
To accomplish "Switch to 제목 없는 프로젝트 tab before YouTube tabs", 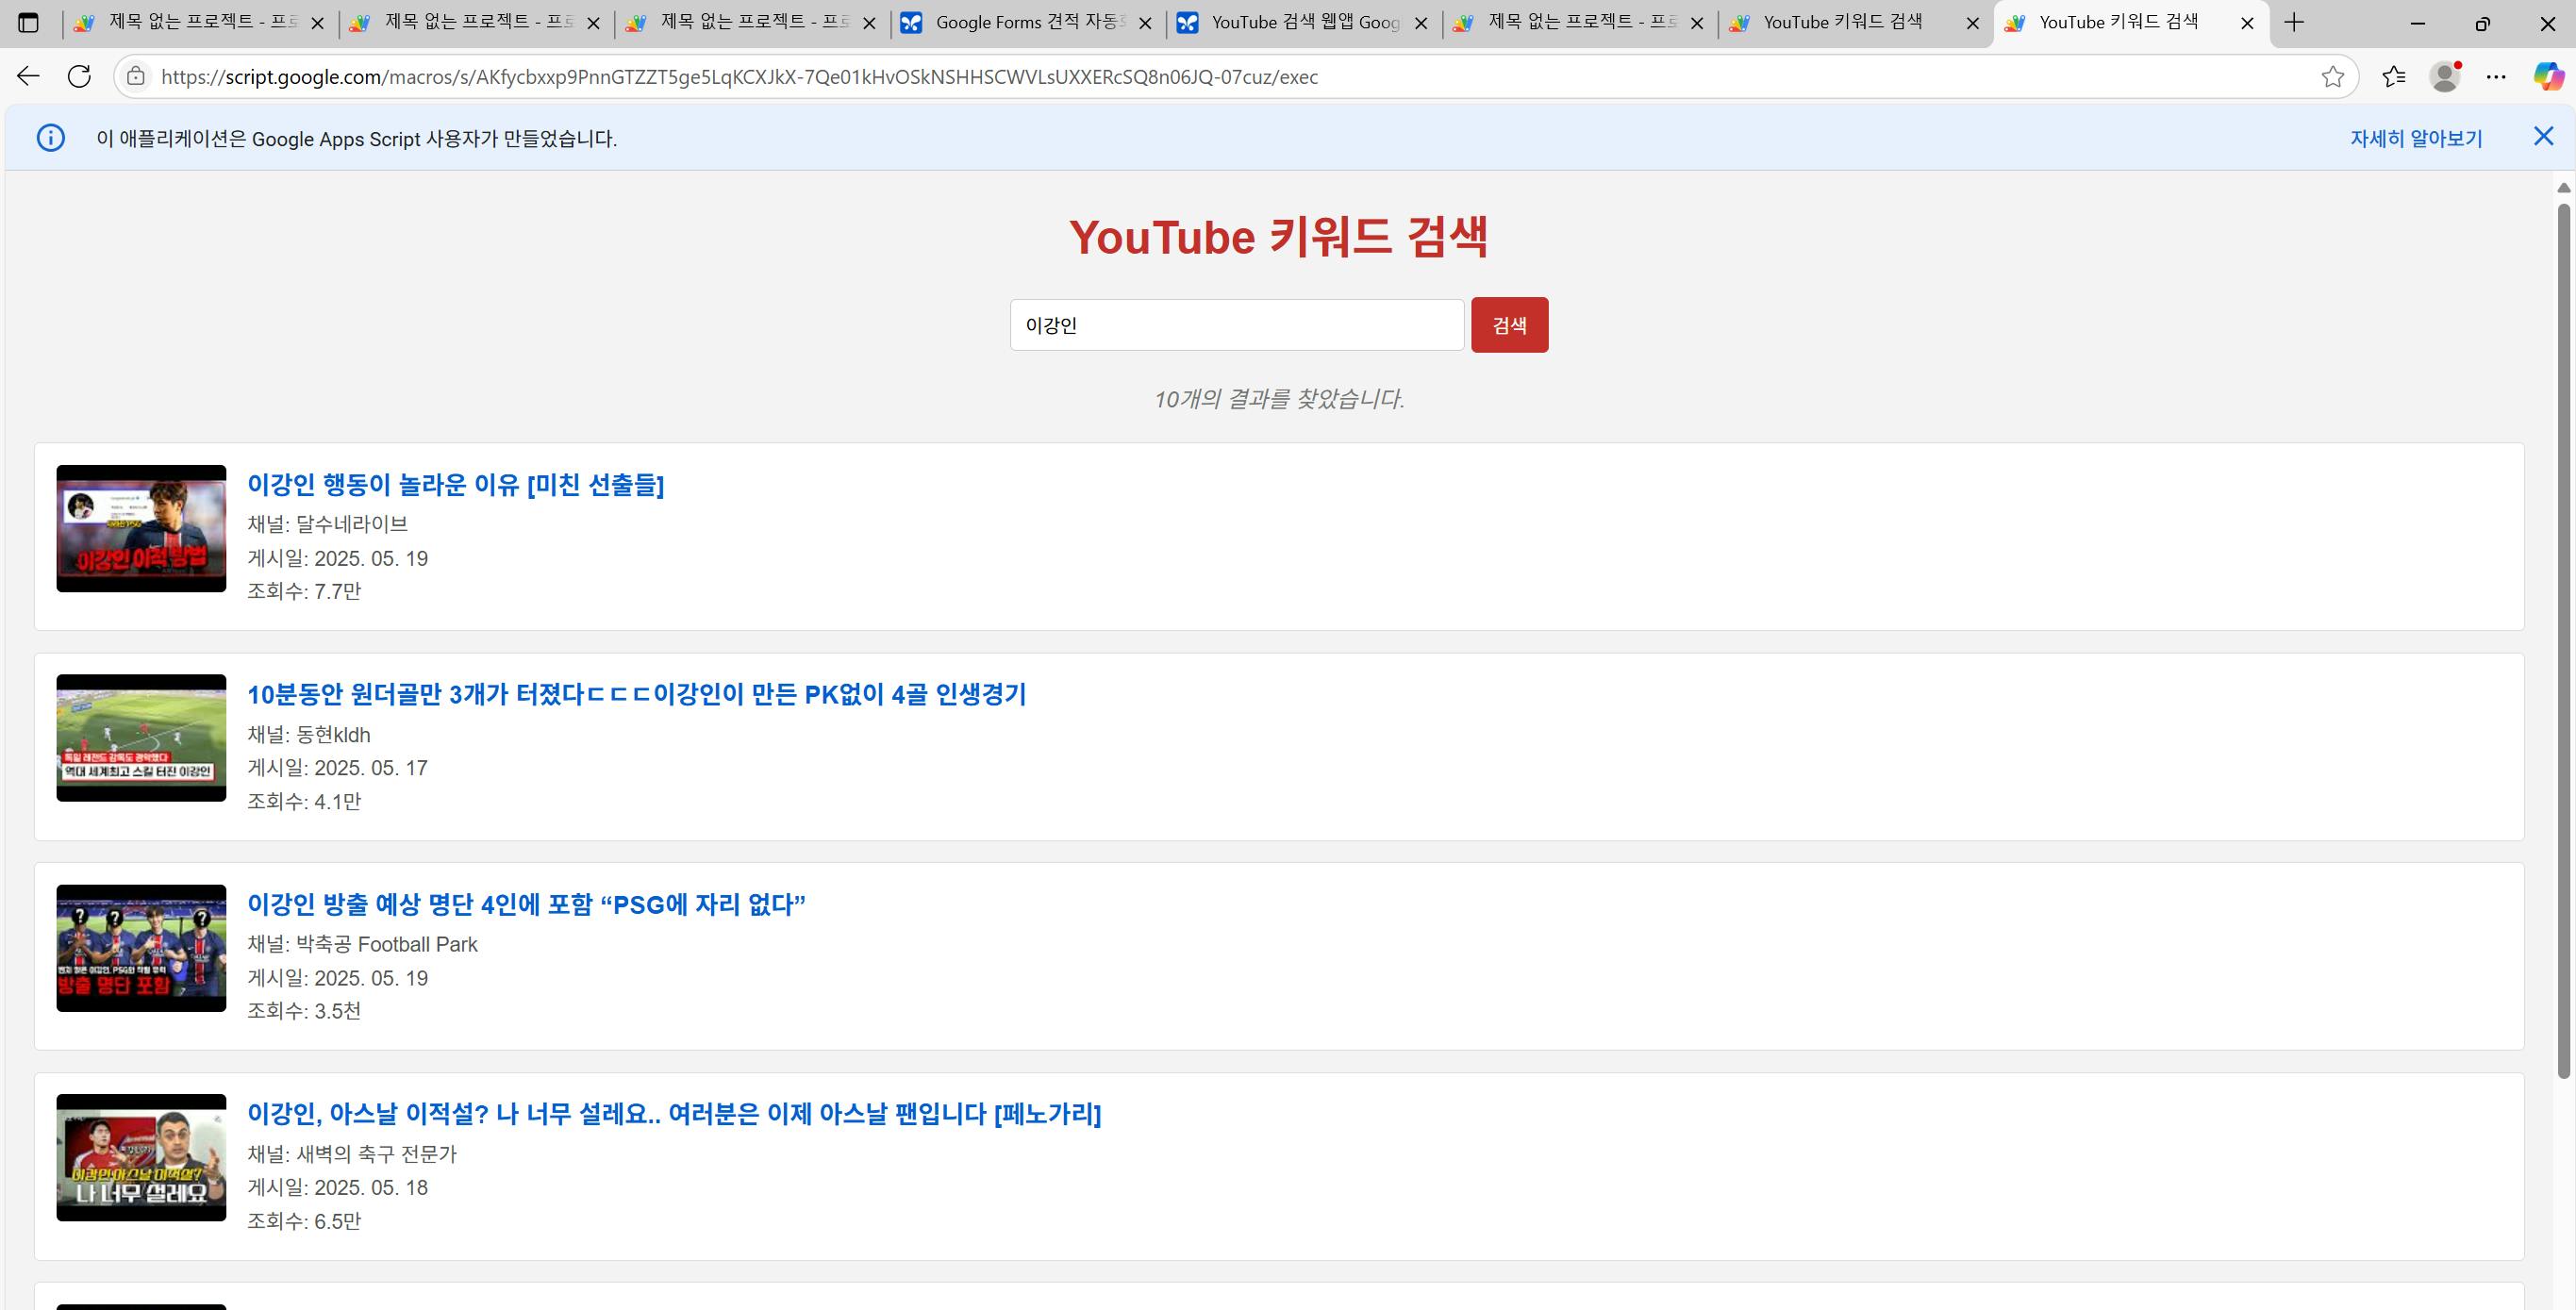I will [x=1580, y=22].
